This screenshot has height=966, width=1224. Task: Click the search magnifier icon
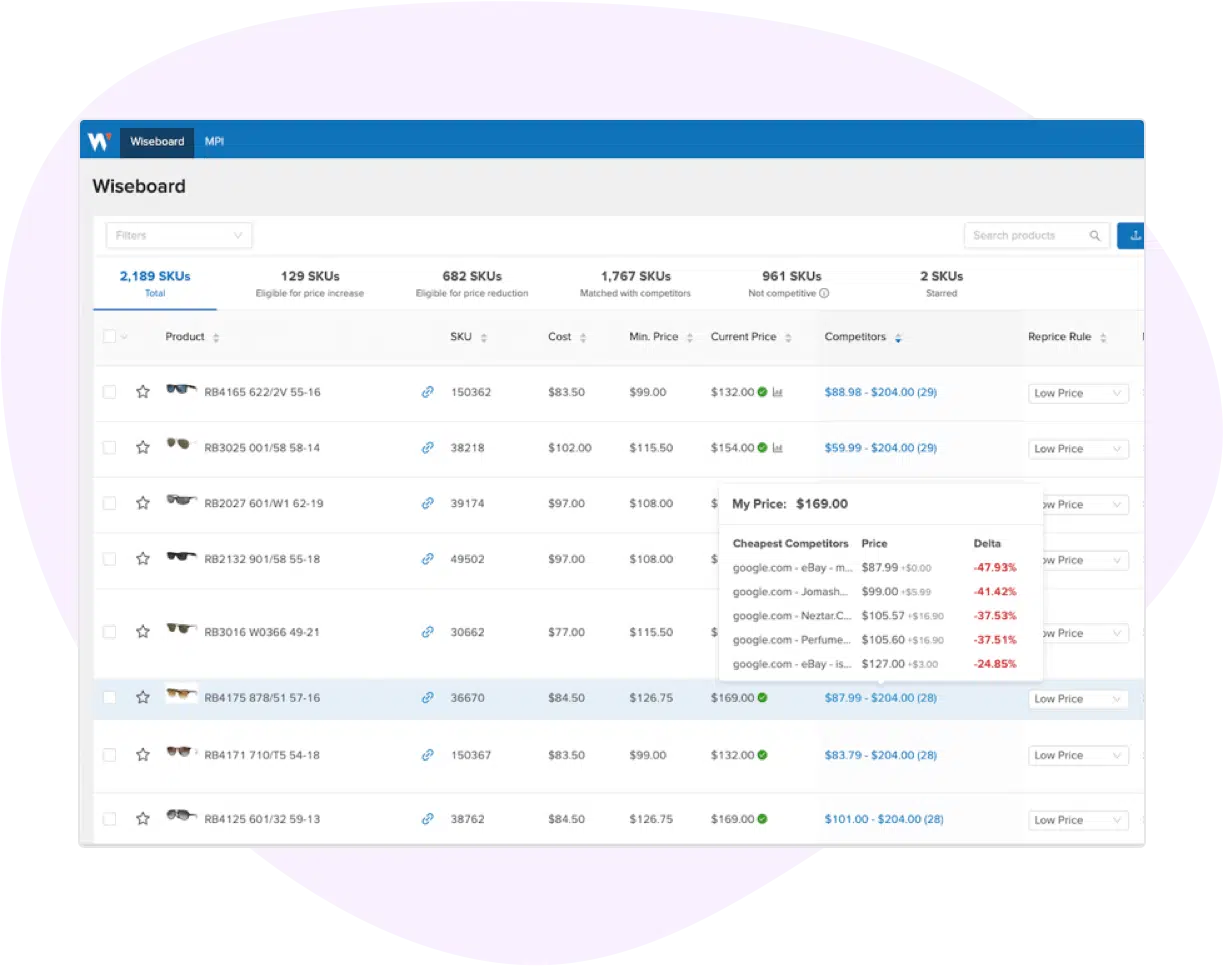coord(1095,236)
